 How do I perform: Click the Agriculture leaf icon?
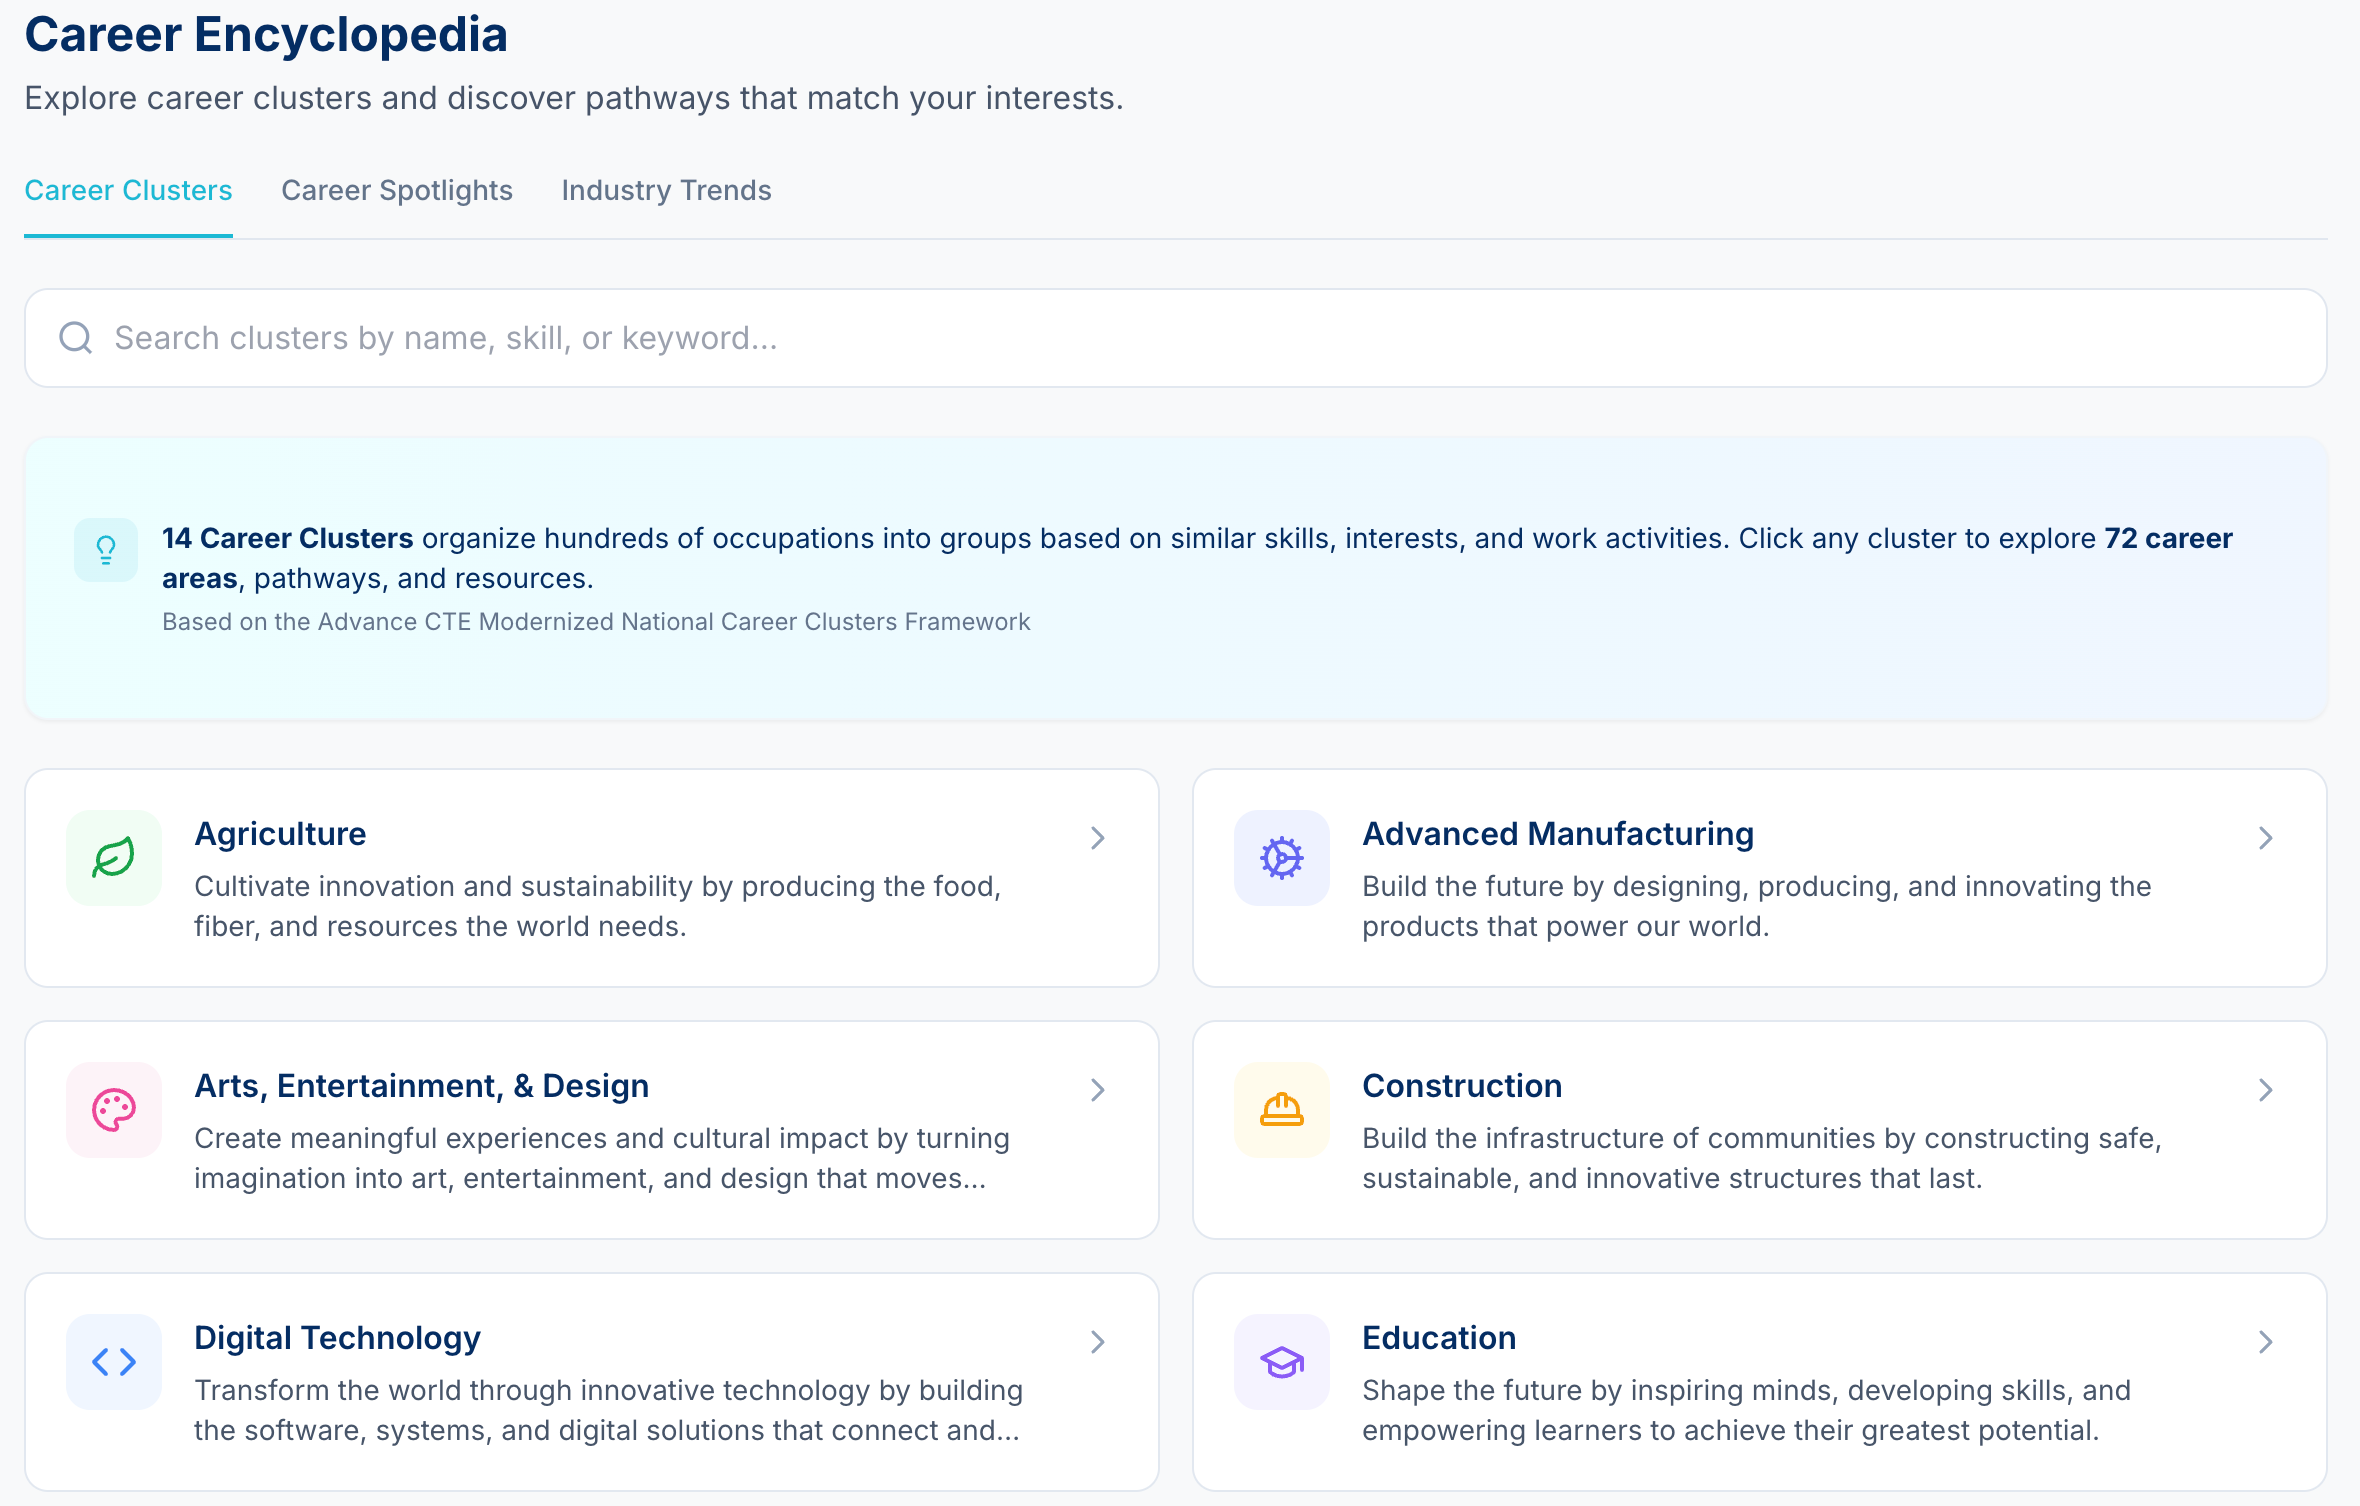[x=113, y=857]
